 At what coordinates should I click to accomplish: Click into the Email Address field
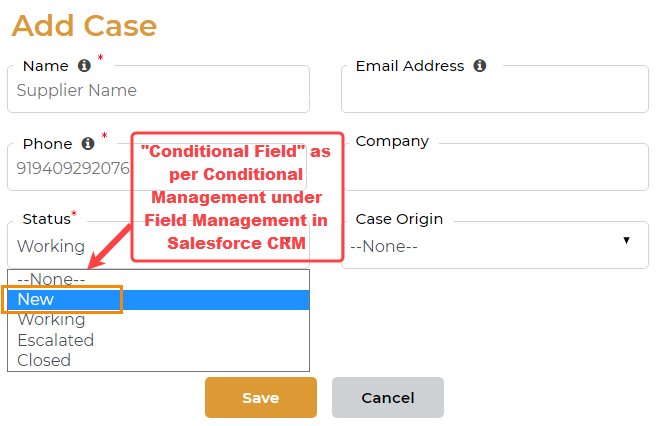[494, 93]
